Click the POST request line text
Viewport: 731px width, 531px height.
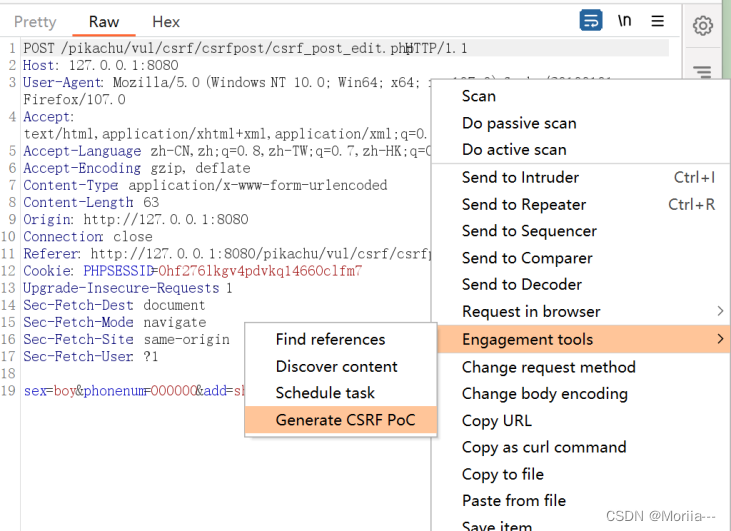pos(245,48)
